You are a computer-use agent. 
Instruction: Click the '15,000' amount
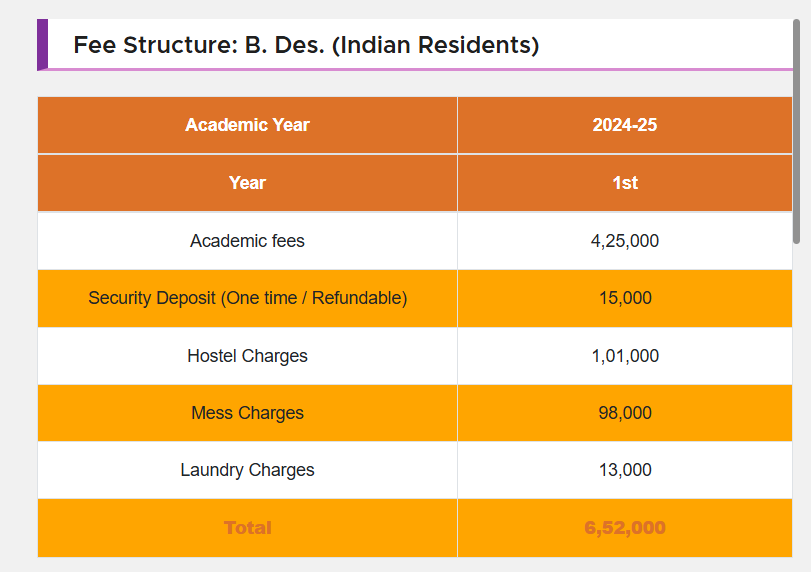pyautogui.click(x=625, y=298)
